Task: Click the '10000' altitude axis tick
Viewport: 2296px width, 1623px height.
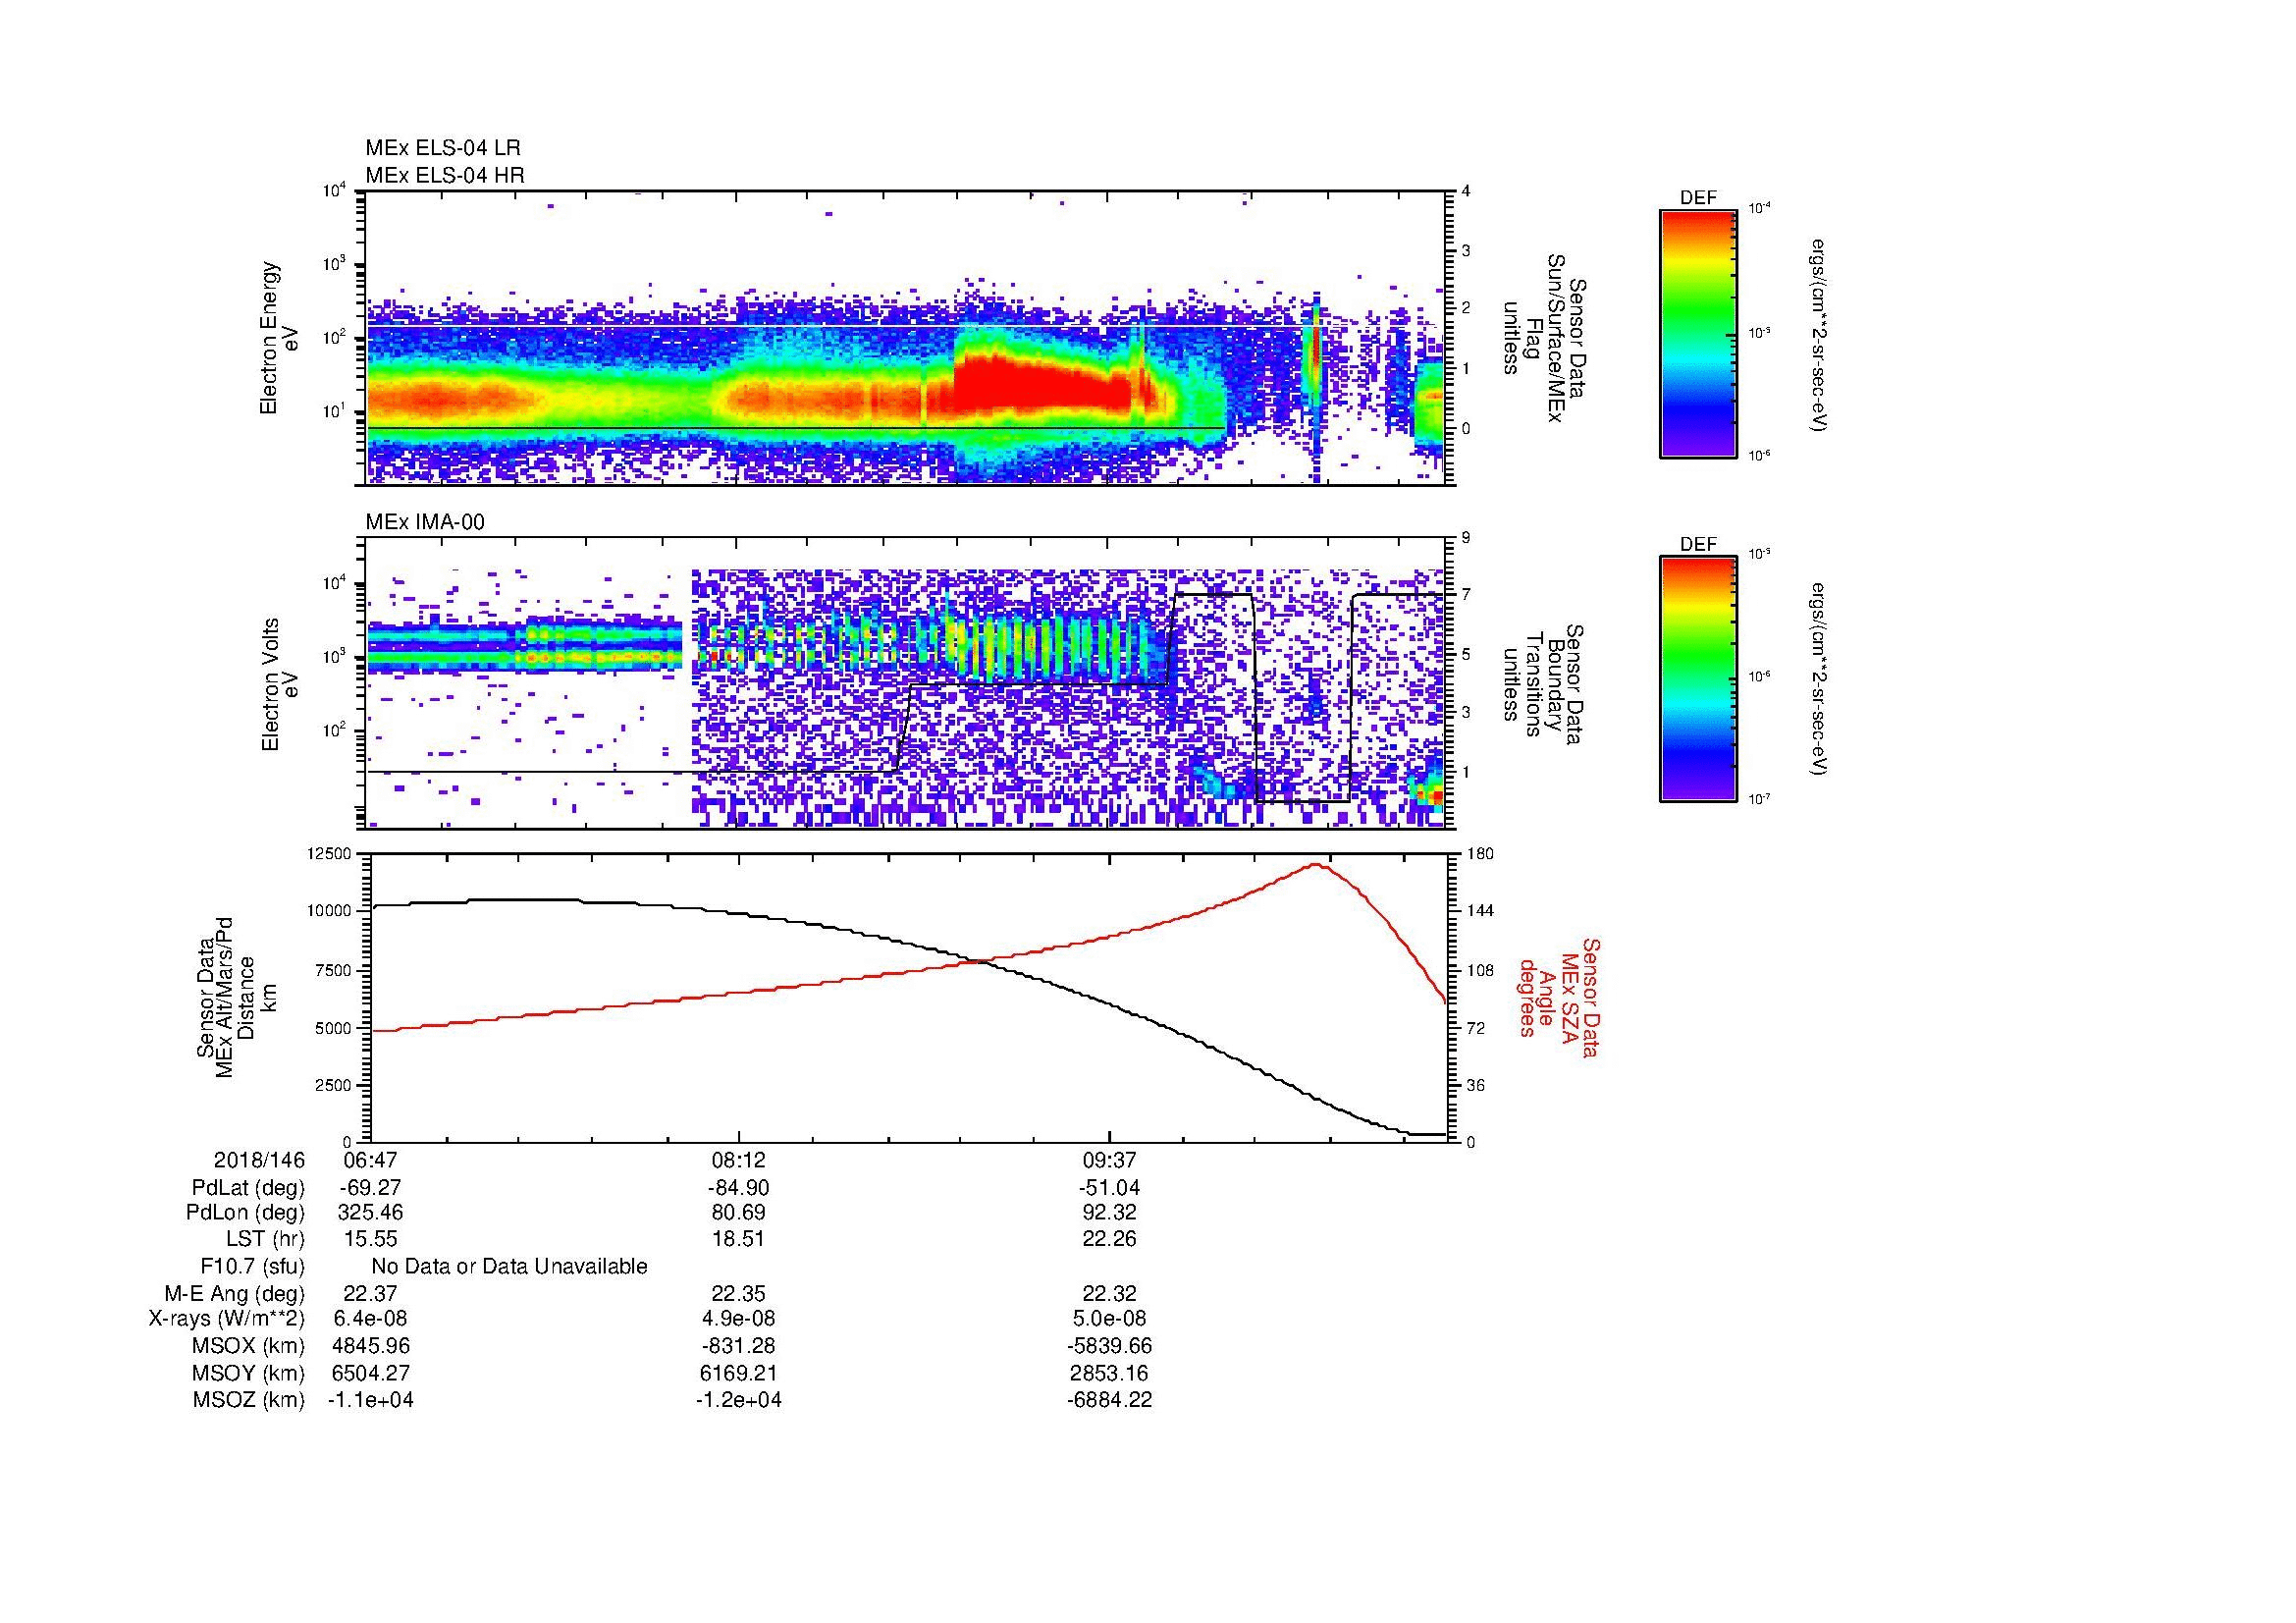Action: (x=330, y=911)
